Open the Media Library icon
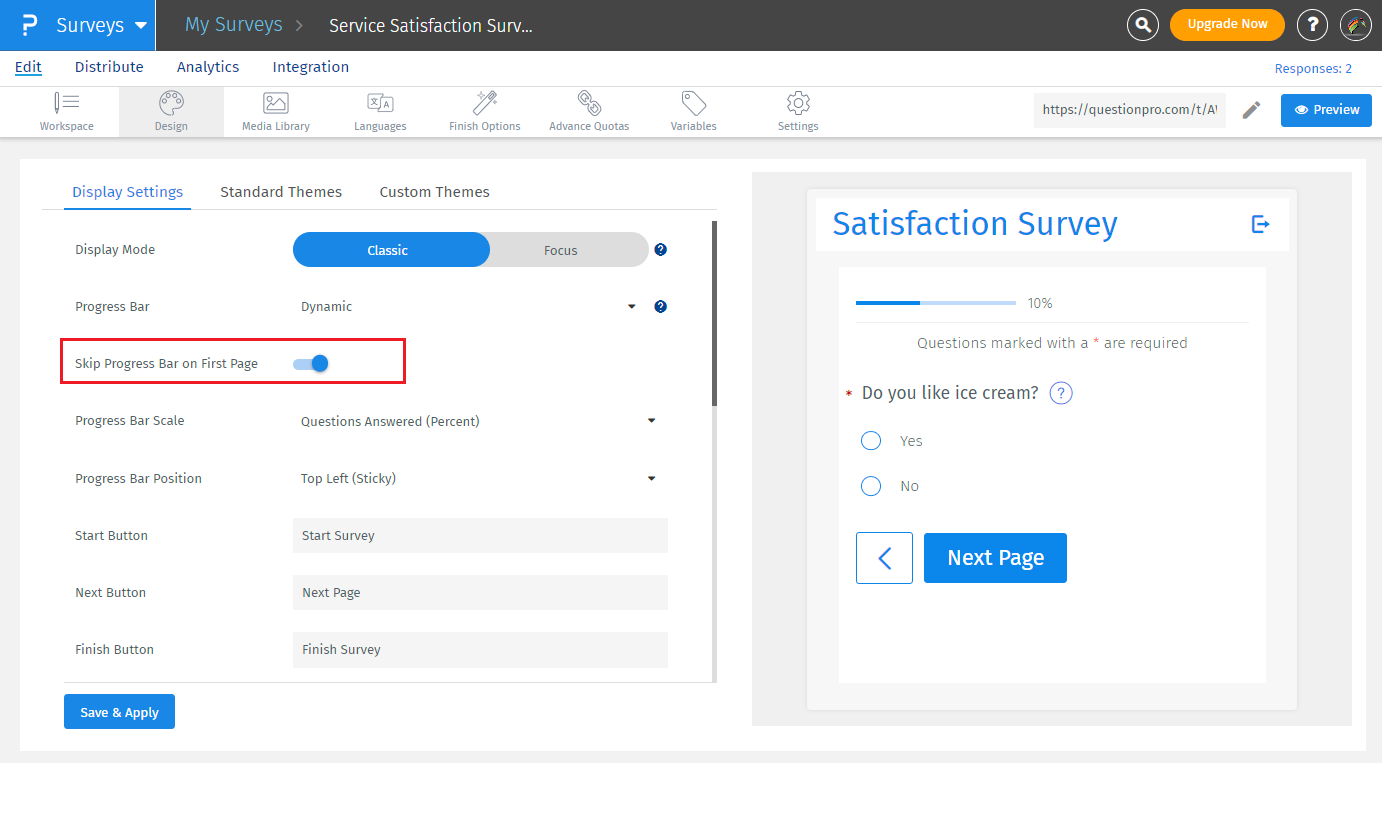Screen dimensions: 1382x814 (276, 103)
